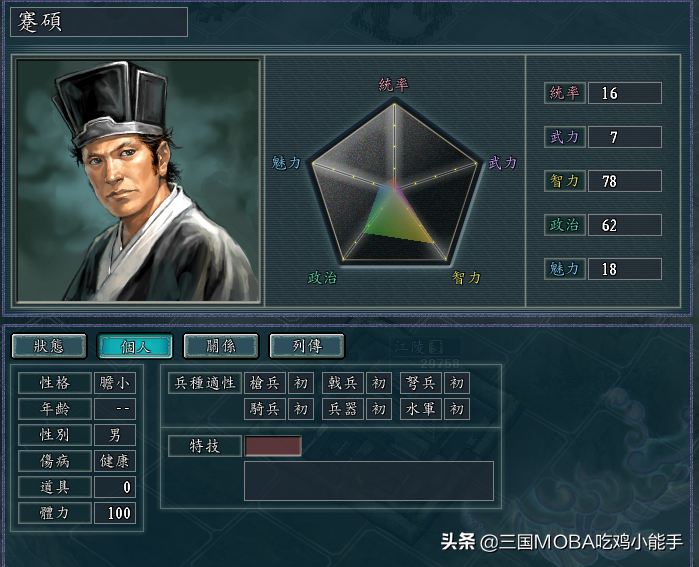699x567 pixels.
Task: Click the 騎兵 troop aptitude cell
Action: coord(265,409)
